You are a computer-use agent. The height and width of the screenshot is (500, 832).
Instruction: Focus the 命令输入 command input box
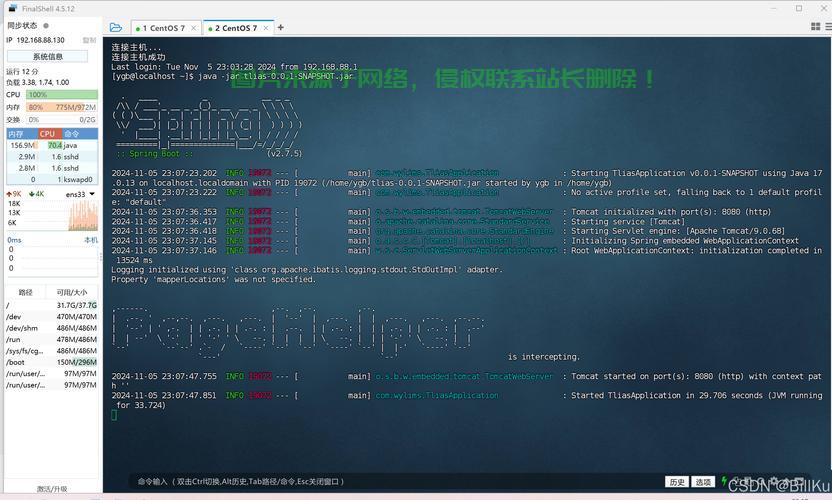[x=393, y=482]
